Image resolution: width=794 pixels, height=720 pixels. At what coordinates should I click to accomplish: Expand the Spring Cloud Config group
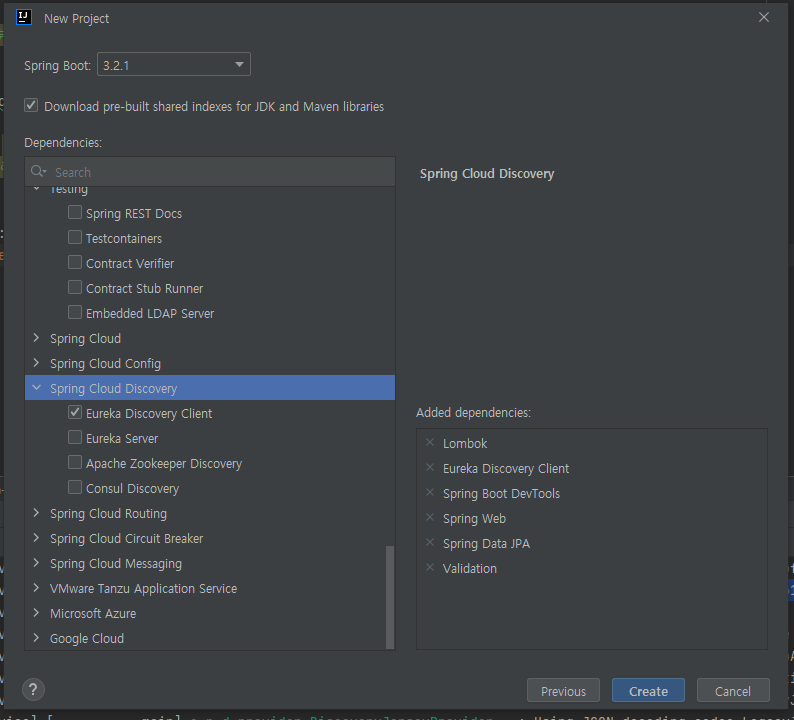click(x=36, y=363)
